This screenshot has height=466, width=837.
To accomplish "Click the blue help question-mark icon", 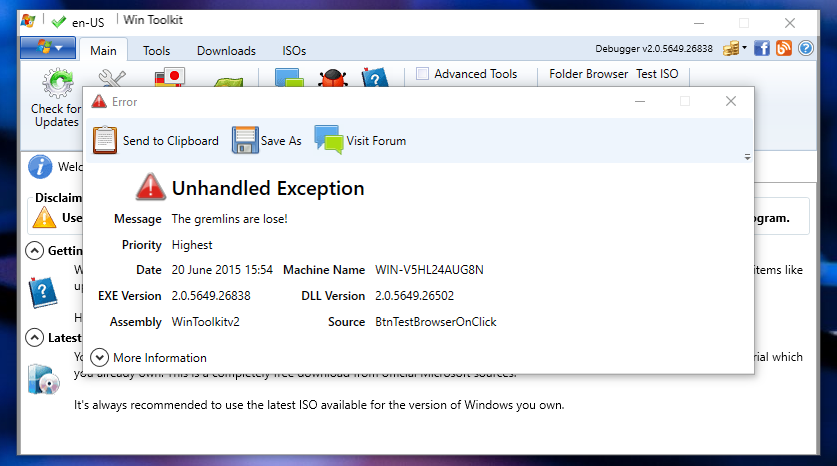I will pos(806,49).
